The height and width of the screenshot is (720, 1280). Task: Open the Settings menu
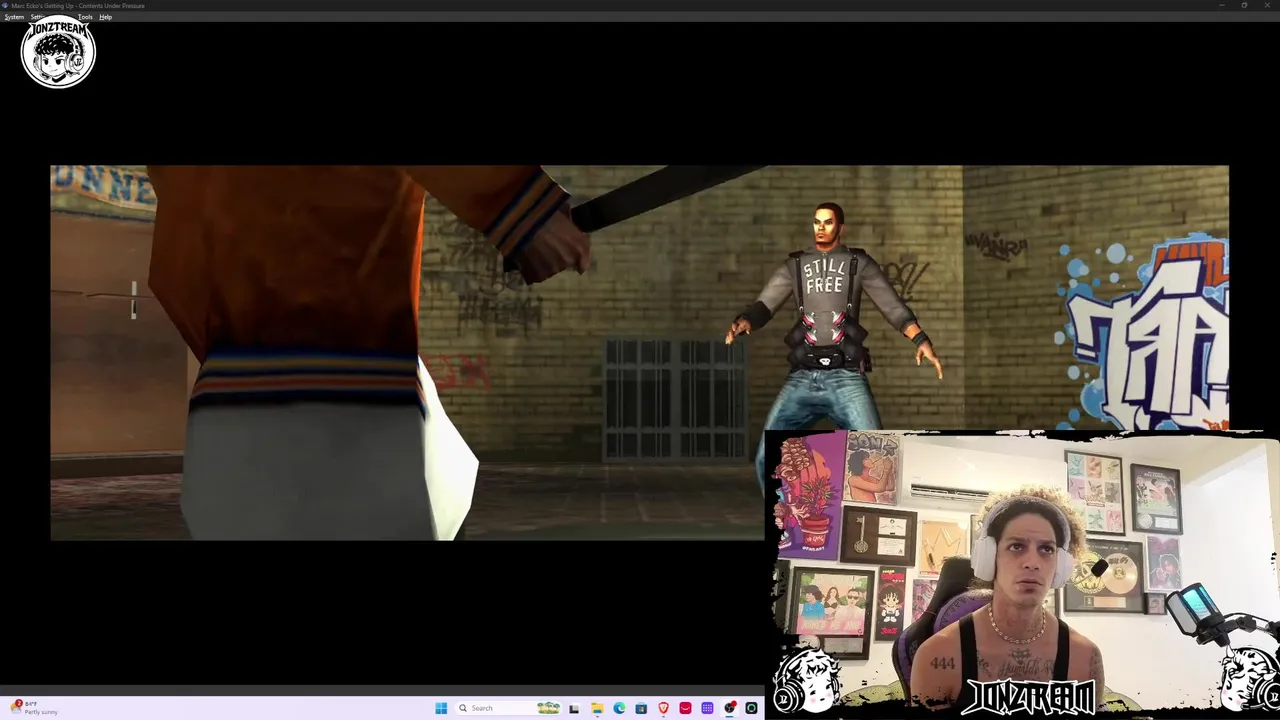[x=38, y=17]
